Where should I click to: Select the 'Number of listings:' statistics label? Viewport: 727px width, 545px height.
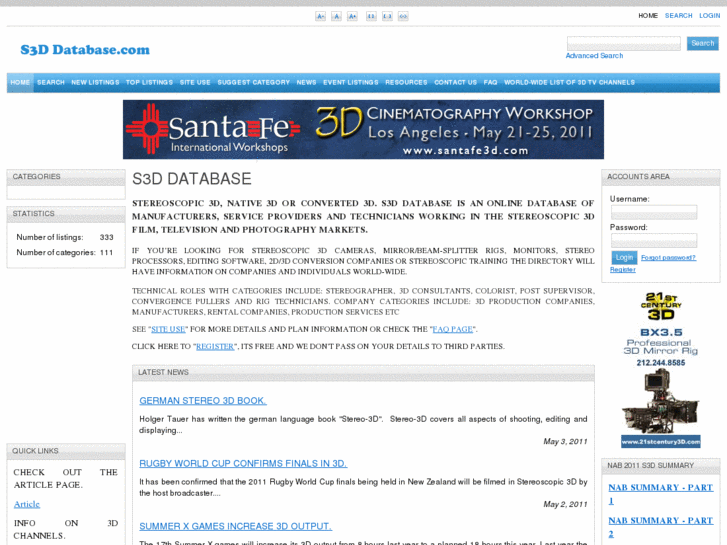[x=50, y=237]
